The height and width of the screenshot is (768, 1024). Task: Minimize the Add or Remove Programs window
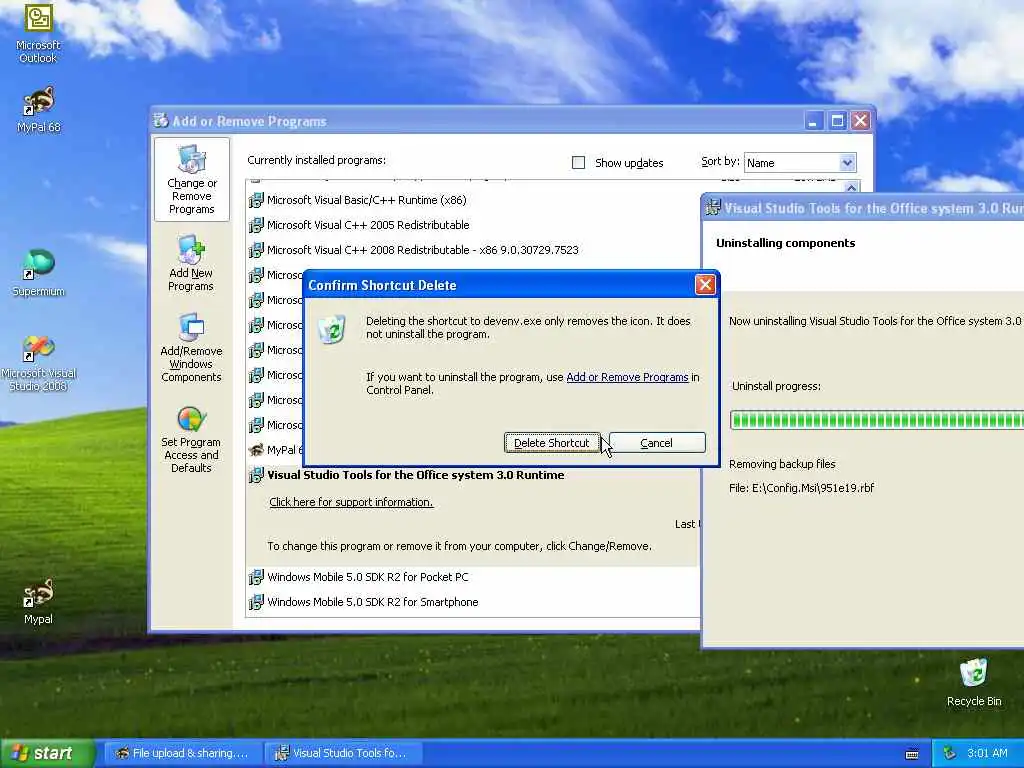tap(813, 121)
